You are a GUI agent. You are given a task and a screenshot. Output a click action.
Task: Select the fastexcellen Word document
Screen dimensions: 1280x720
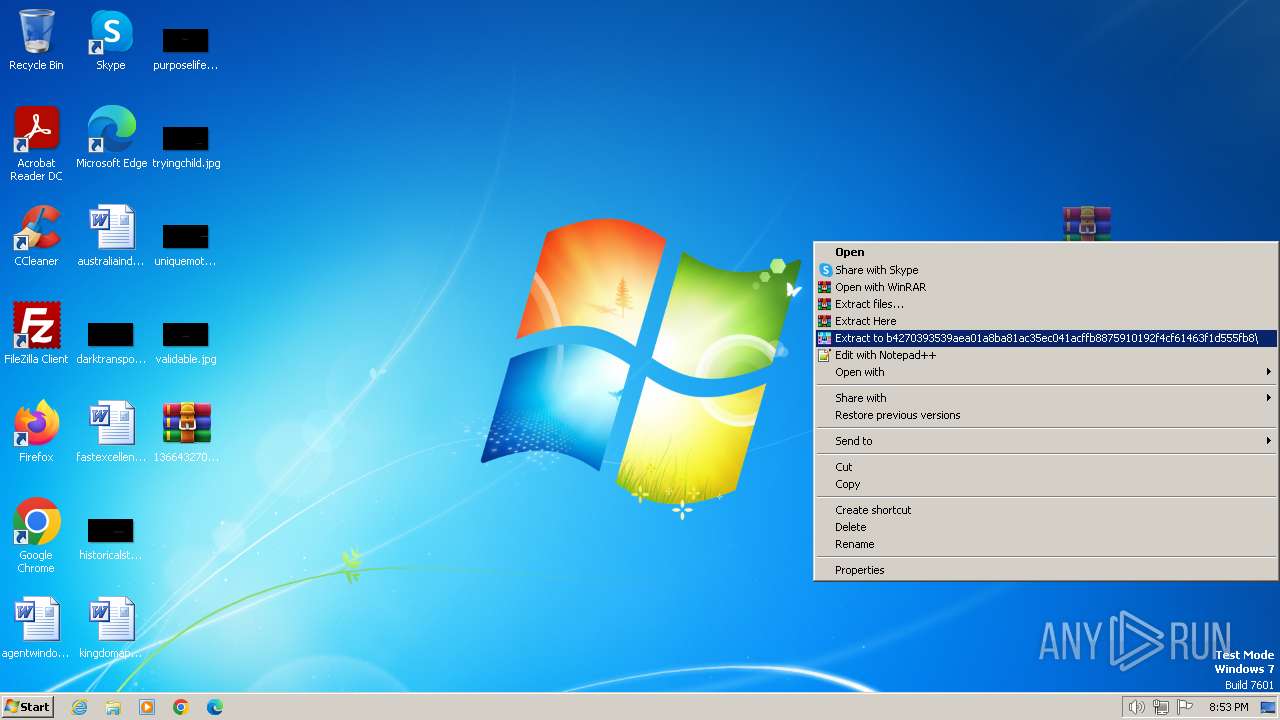click(x=111, y=432)
